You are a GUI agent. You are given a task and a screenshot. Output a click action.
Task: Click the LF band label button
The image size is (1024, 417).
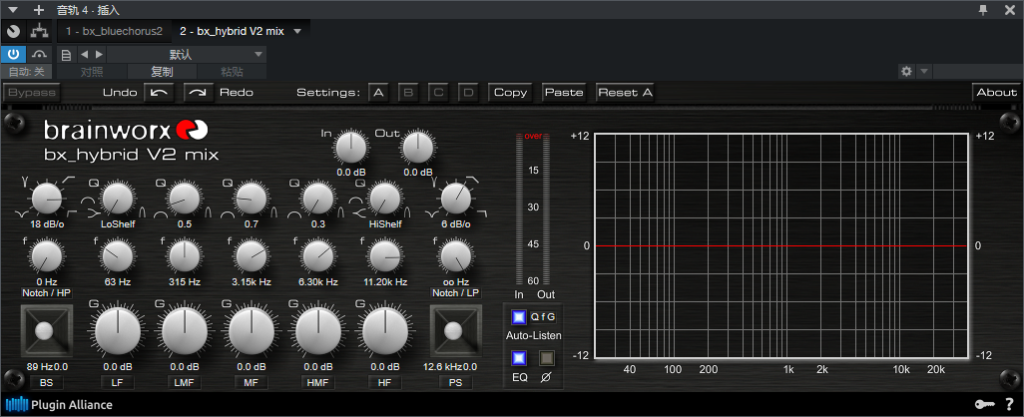tap(118, 382)
